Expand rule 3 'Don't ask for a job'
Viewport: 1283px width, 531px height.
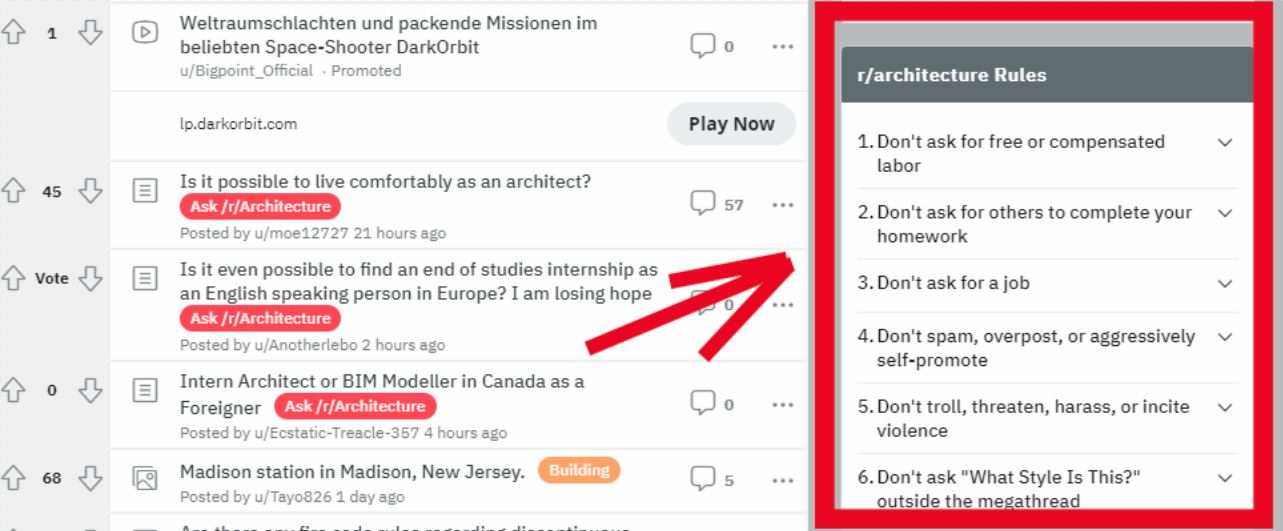[1225, 283]
